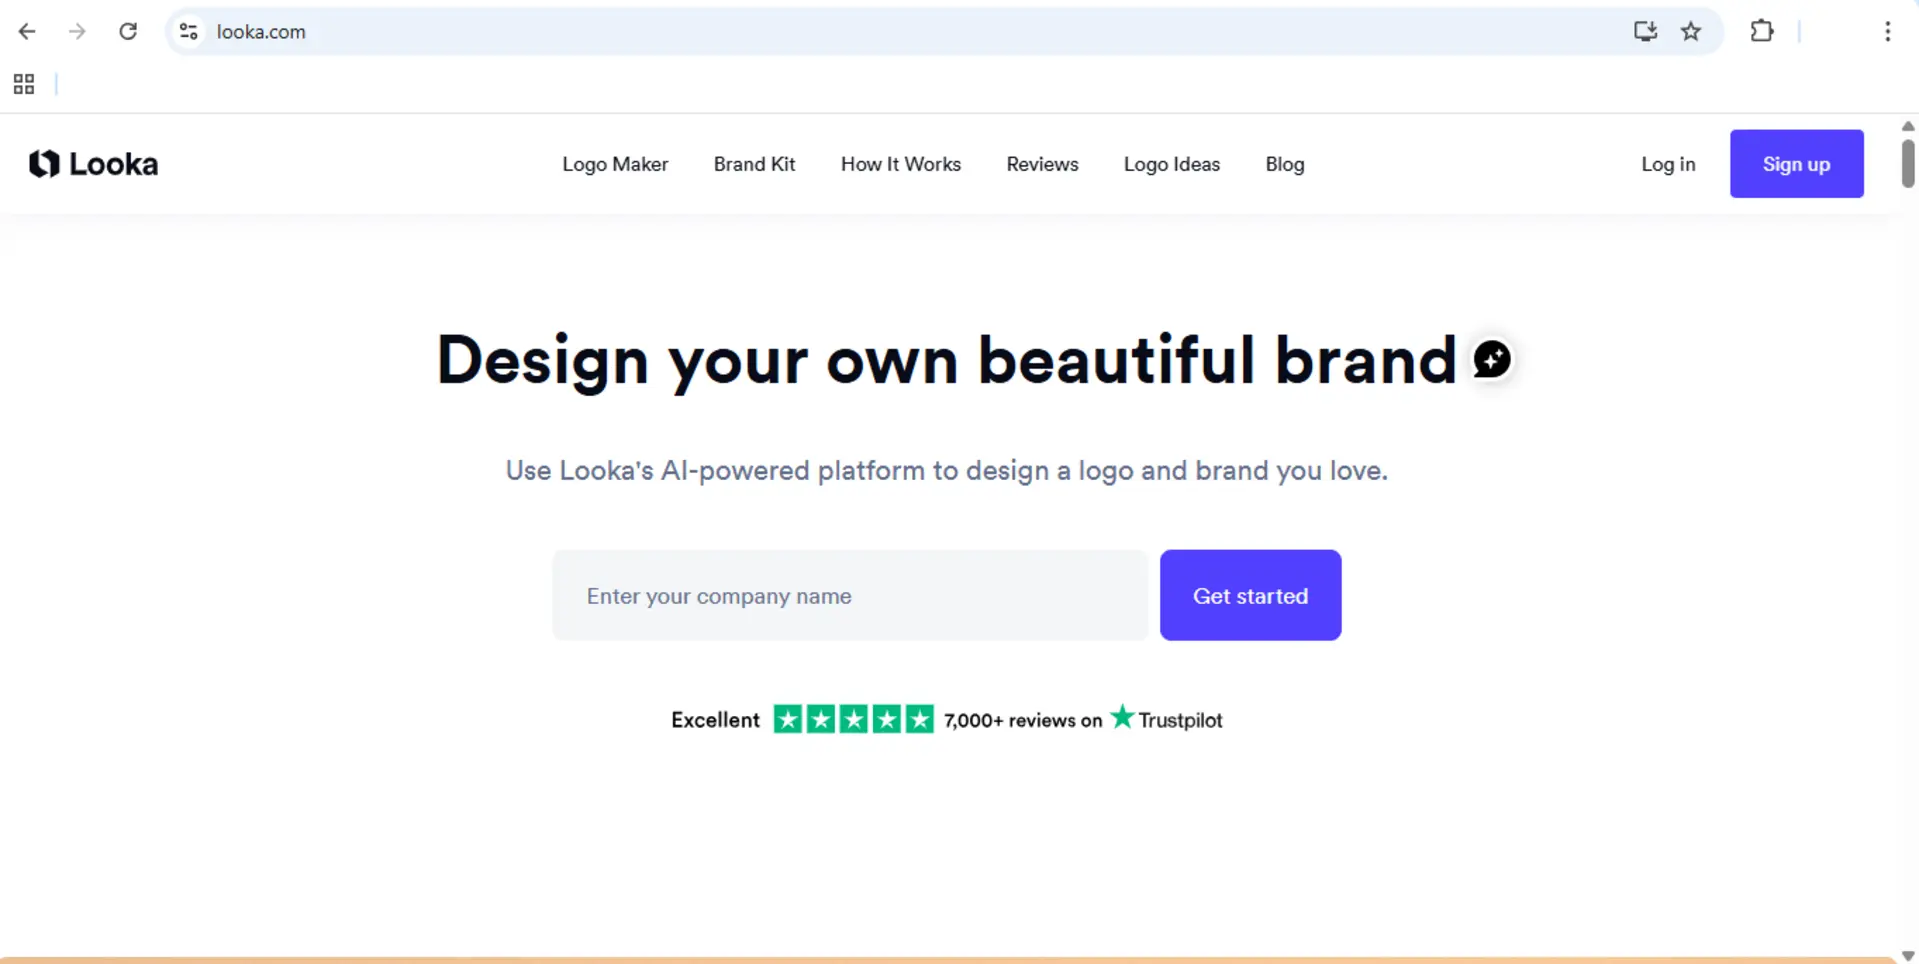Click the install site icon in address bar
The image size is (1919, 964).
(x=1645, y=31)
